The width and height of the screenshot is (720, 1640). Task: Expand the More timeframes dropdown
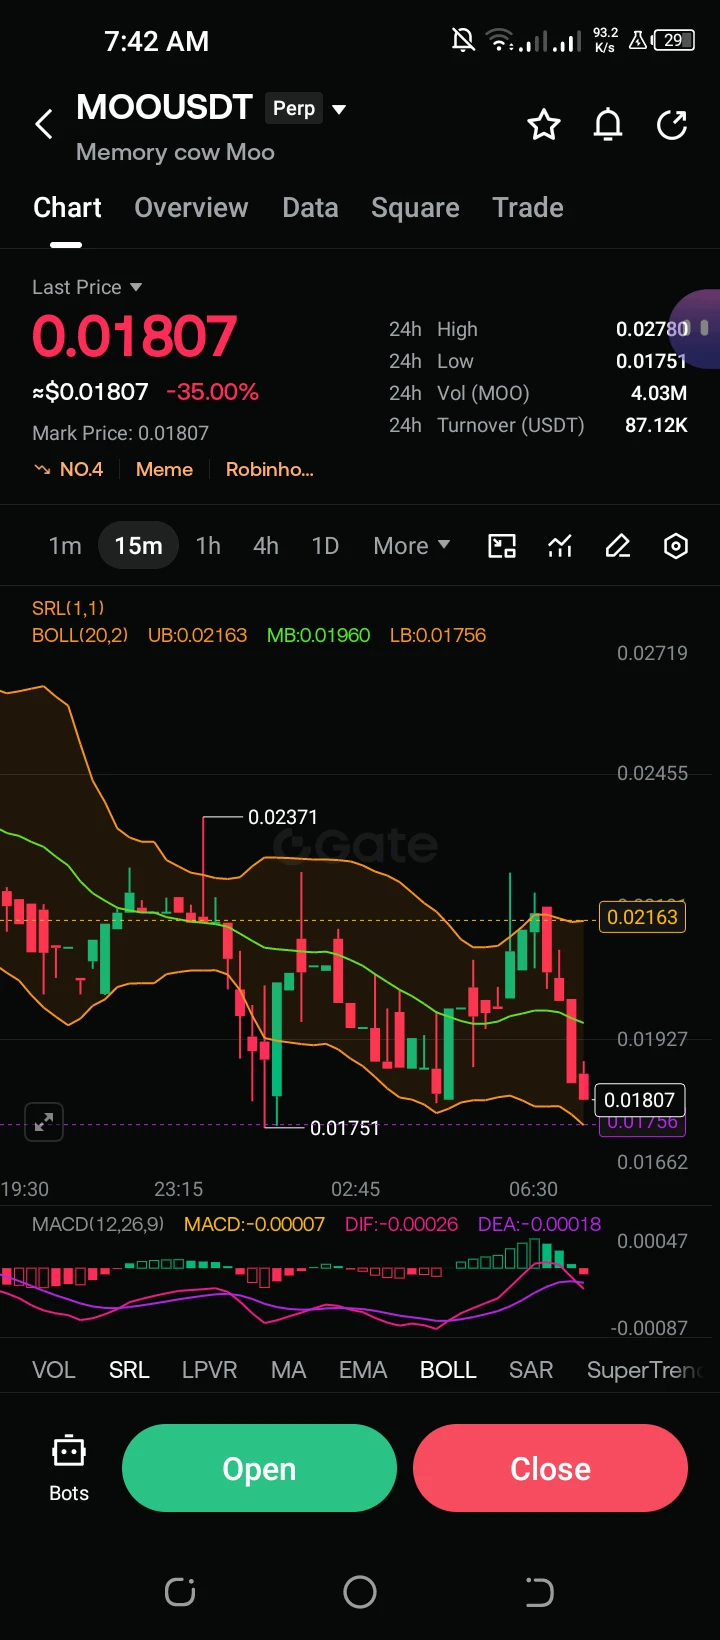coord(412,546)
